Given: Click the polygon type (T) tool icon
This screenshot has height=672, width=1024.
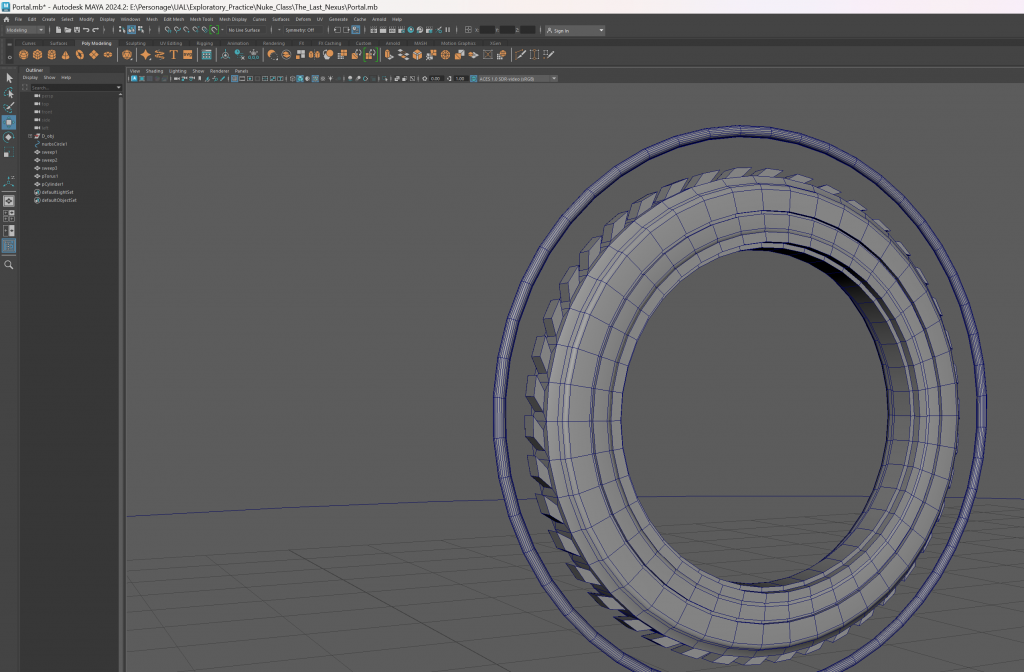Looking at the screenshot, I should coord(174,55).
